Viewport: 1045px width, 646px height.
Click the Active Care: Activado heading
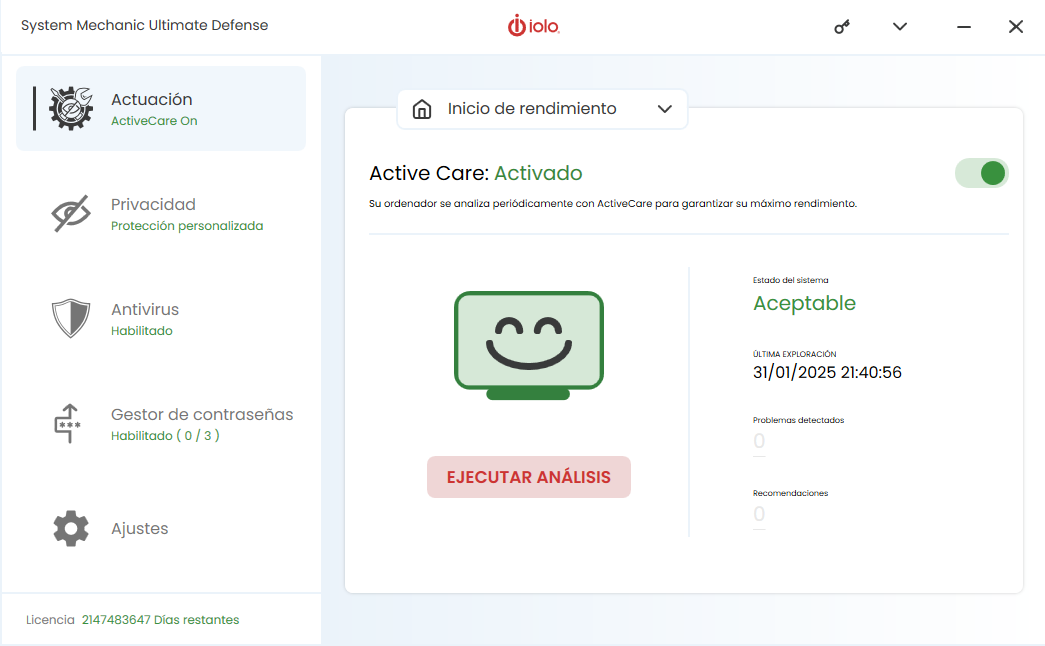[476, 173]
